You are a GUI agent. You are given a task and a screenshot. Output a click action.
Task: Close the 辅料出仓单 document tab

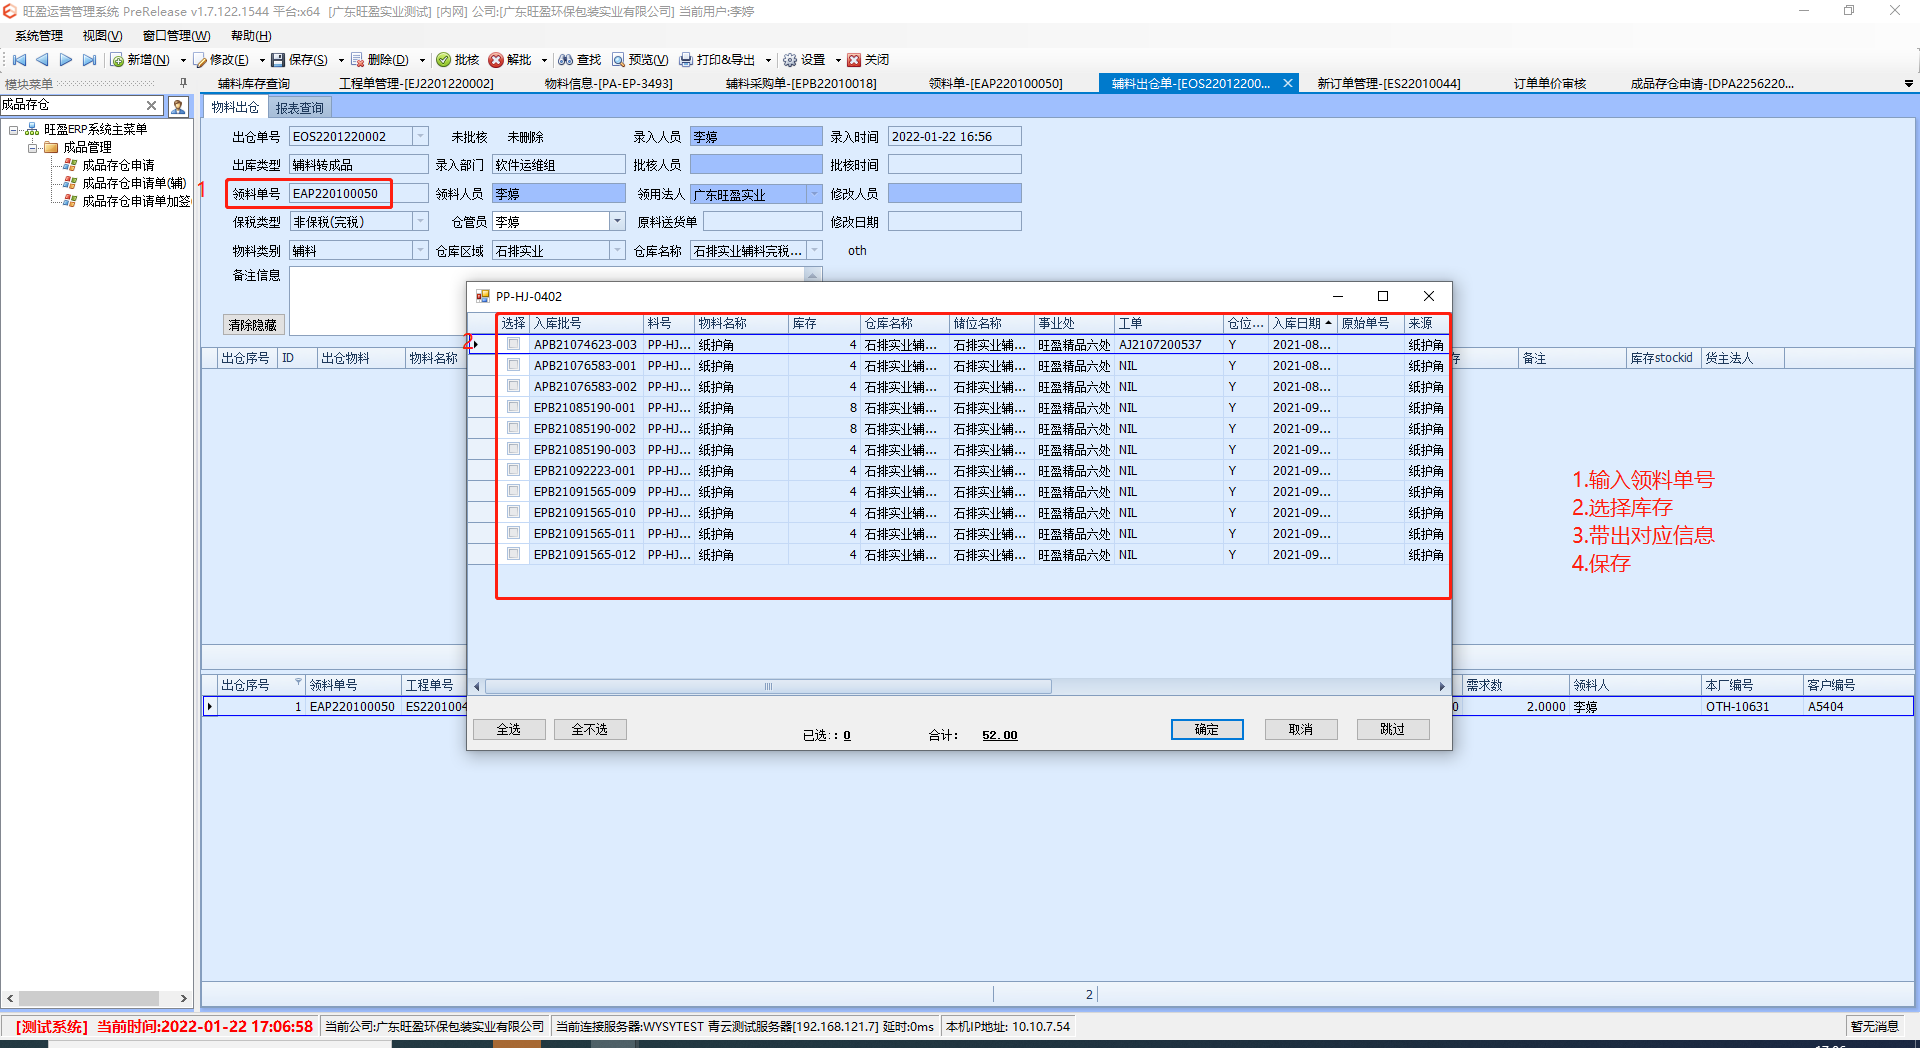(1288, 83)
